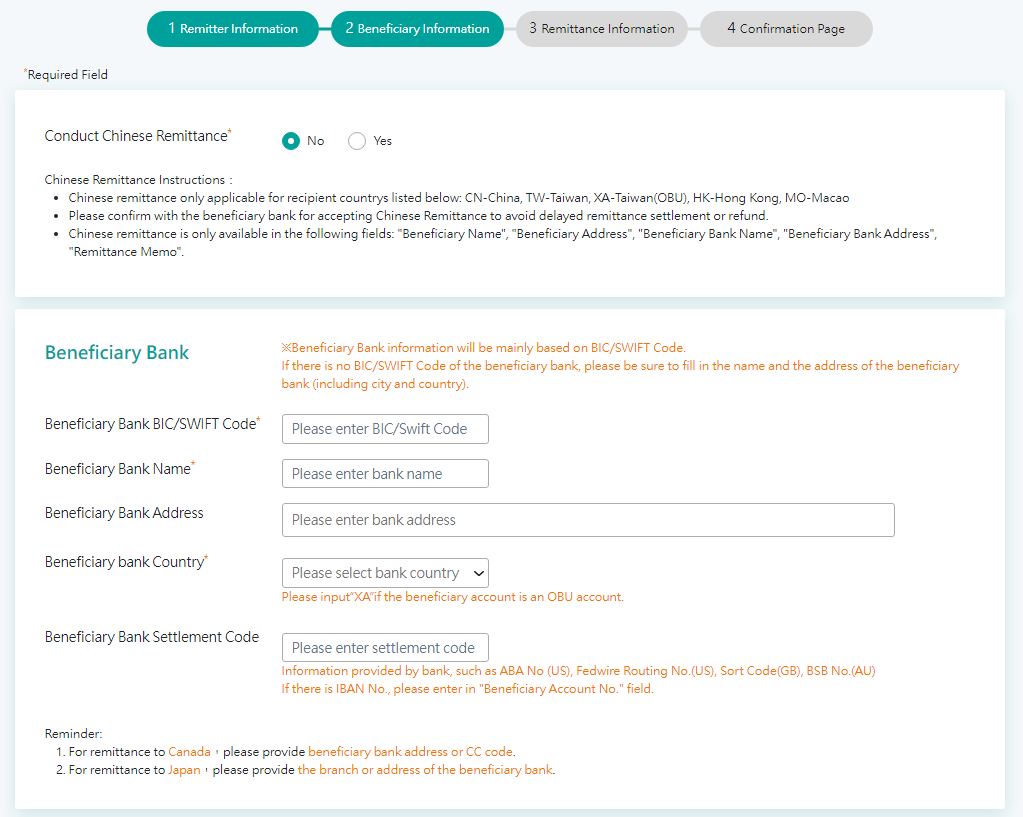Click the orange "Canada" text in reminder
The width and height of the screenshot is (1023, 817).
189,752
